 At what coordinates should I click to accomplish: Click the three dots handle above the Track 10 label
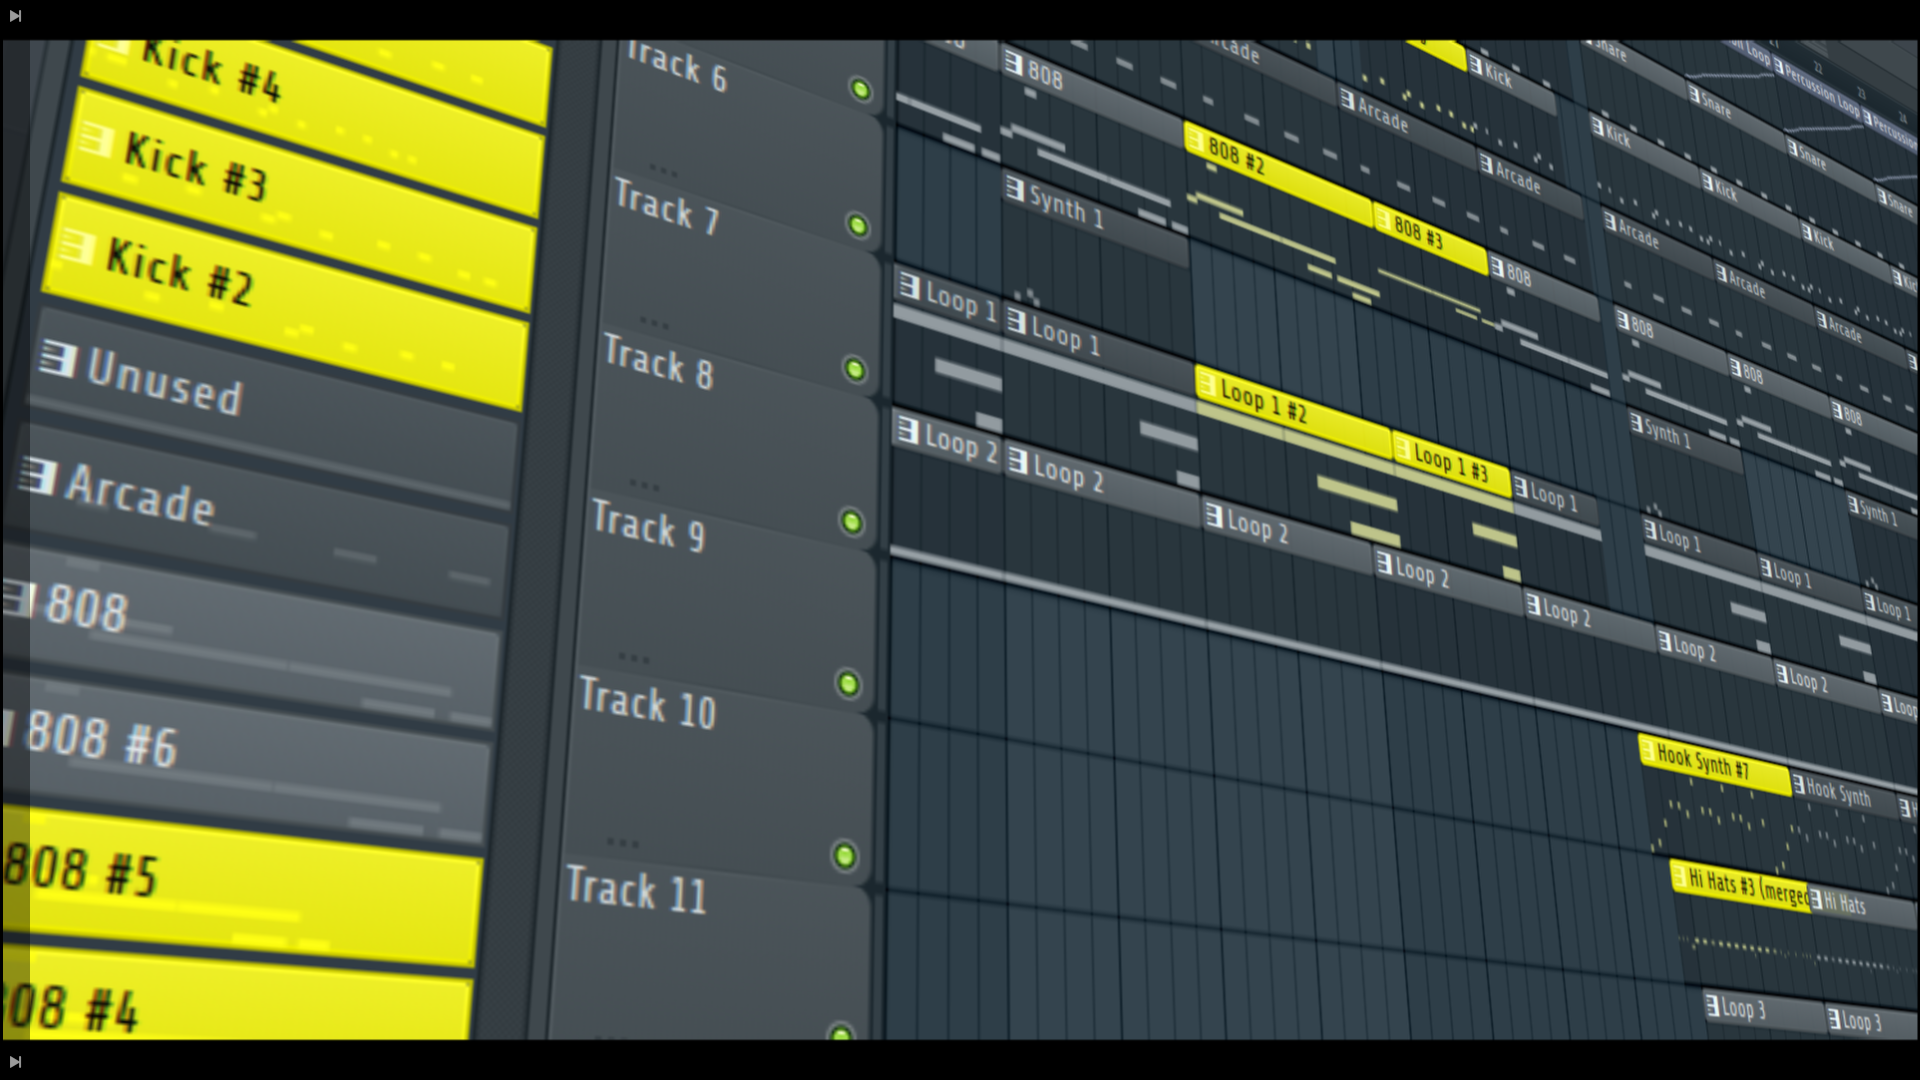[633, 658]
